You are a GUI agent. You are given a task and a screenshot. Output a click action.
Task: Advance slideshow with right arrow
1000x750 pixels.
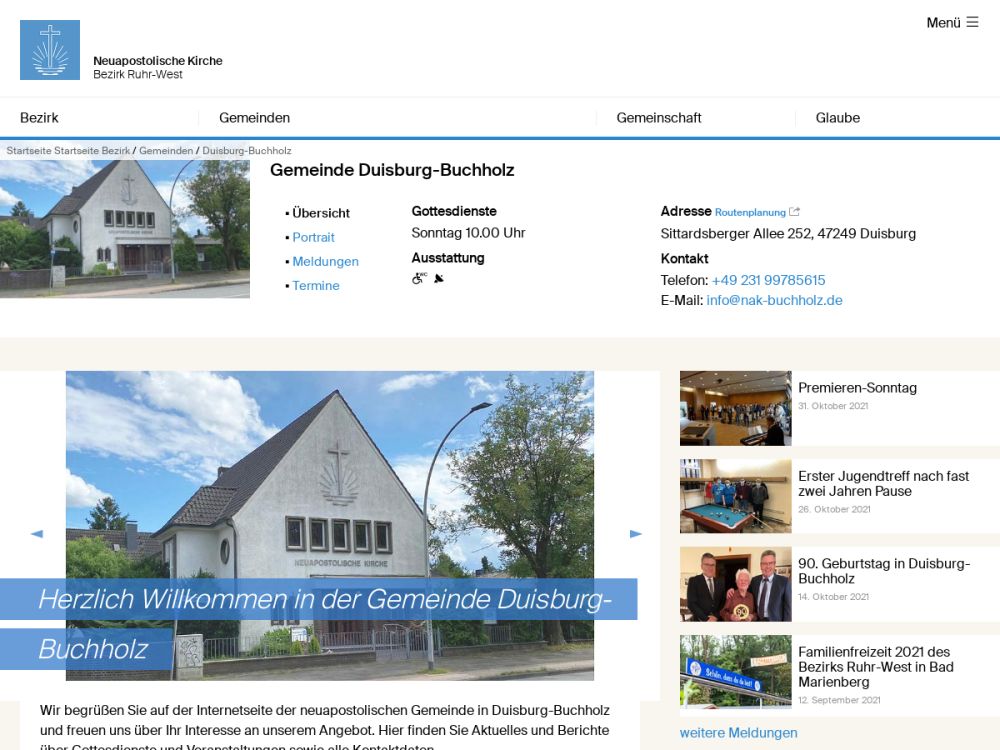pos(636,534)
